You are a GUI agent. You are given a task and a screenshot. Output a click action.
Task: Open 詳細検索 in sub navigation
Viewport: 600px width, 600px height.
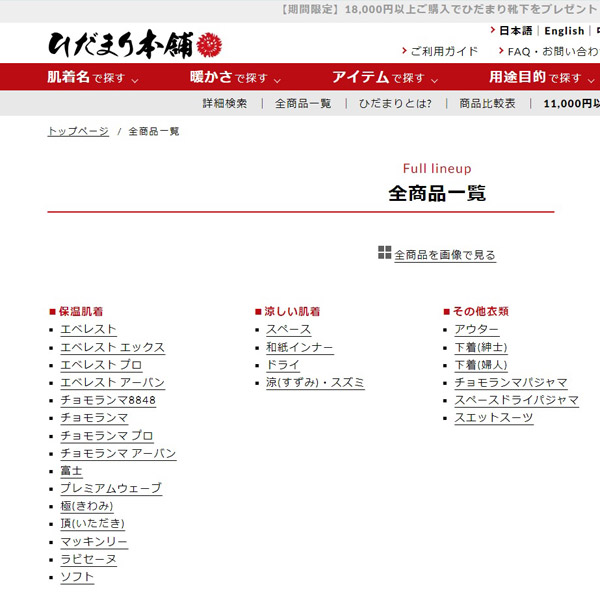click(x=225, y=103)
